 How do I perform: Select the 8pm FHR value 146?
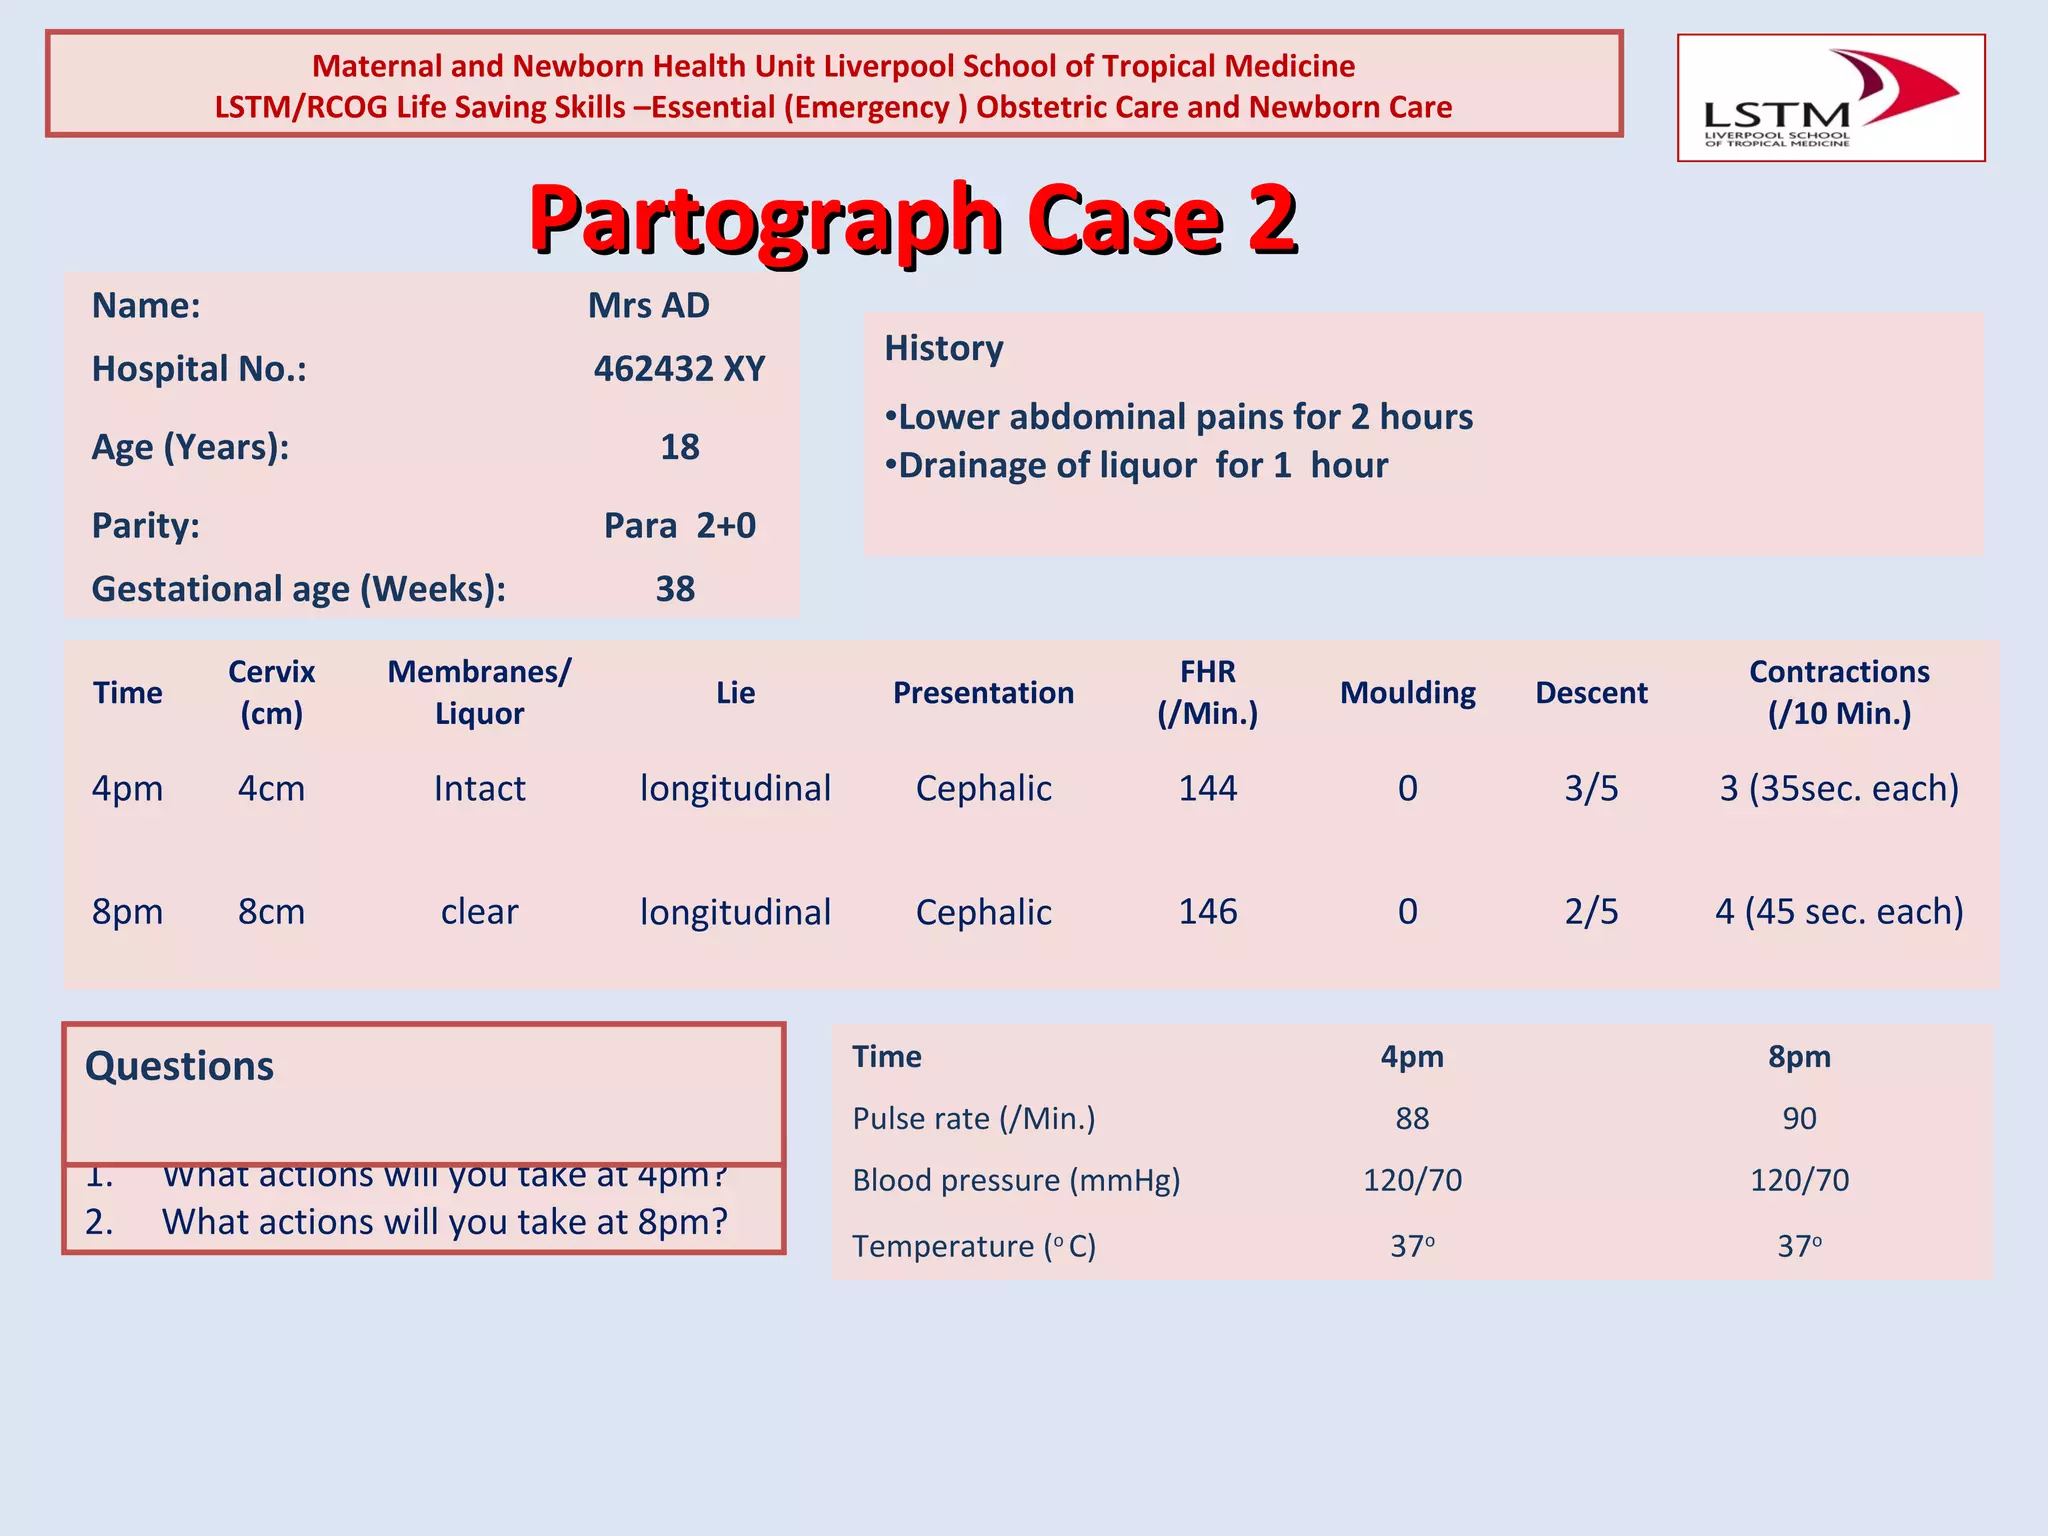[1207, 911]
